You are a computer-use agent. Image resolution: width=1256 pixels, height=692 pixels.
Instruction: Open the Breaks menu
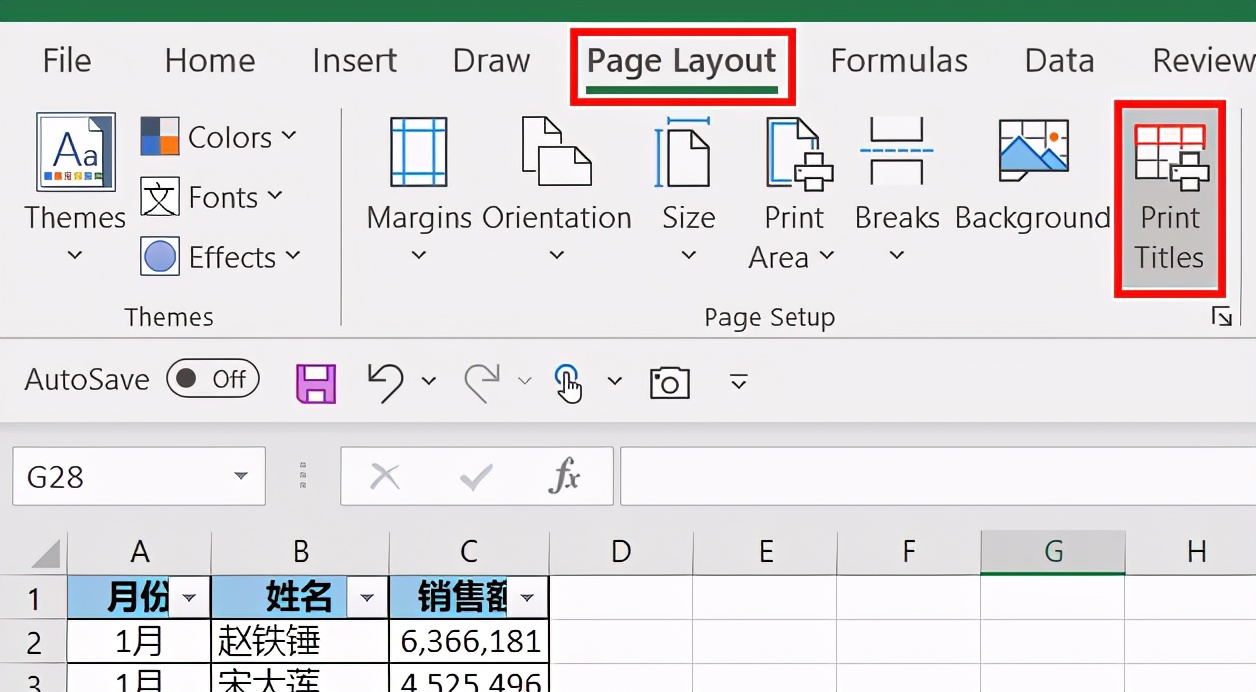(x=897, y=190)
